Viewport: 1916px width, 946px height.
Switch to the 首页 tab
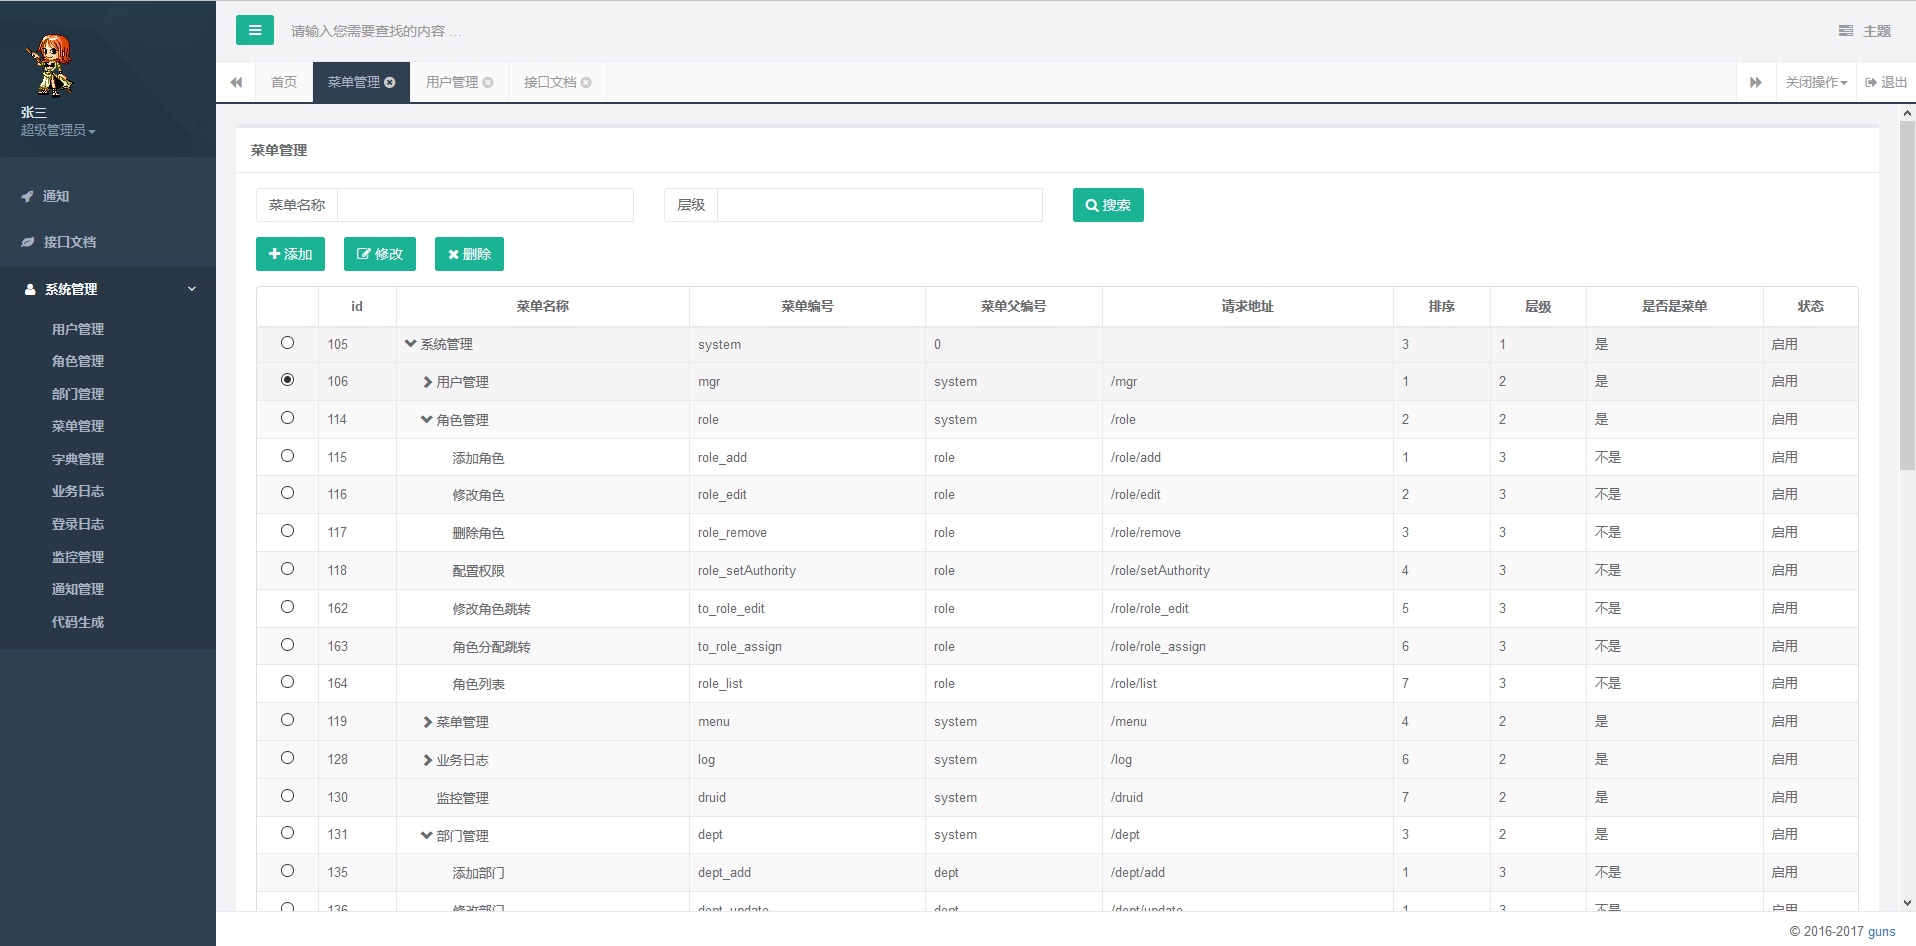pyautogui.click(x=284, y=82)
